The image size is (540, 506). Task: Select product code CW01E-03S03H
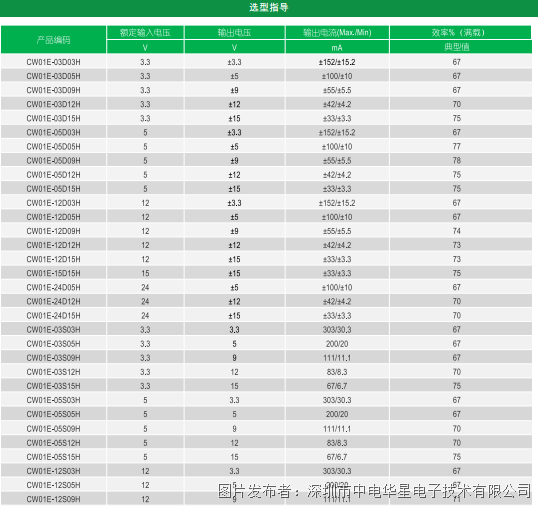53,330
